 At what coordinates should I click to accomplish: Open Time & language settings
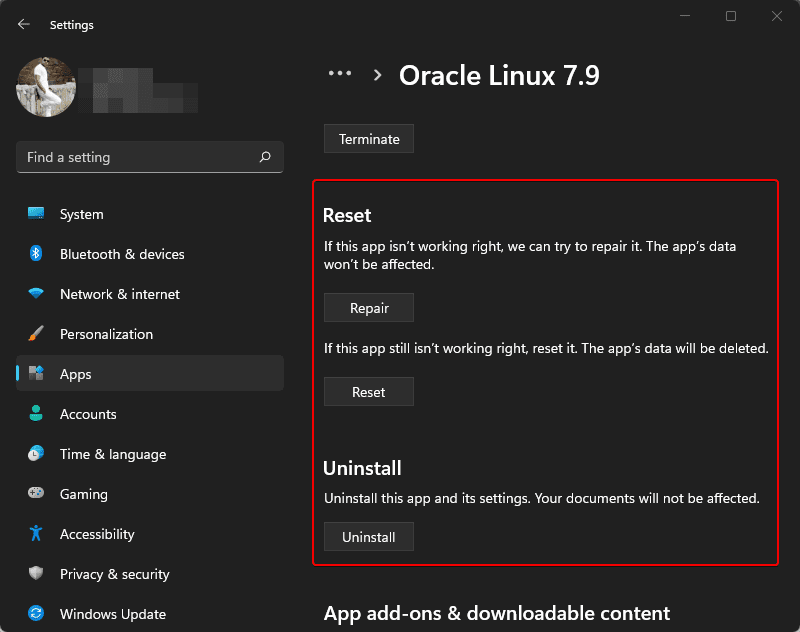[112, 454]
